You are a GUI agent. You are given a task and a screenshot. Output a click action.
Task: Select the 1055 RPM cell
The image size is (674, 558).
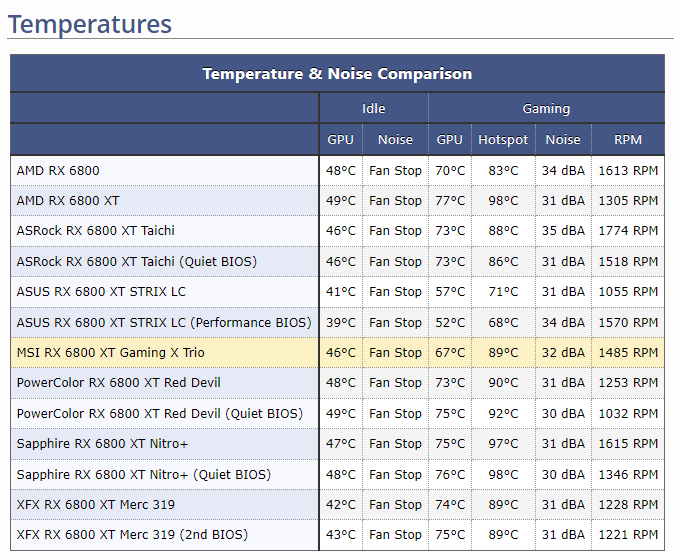pyautogui.click(x=628, y=291)
